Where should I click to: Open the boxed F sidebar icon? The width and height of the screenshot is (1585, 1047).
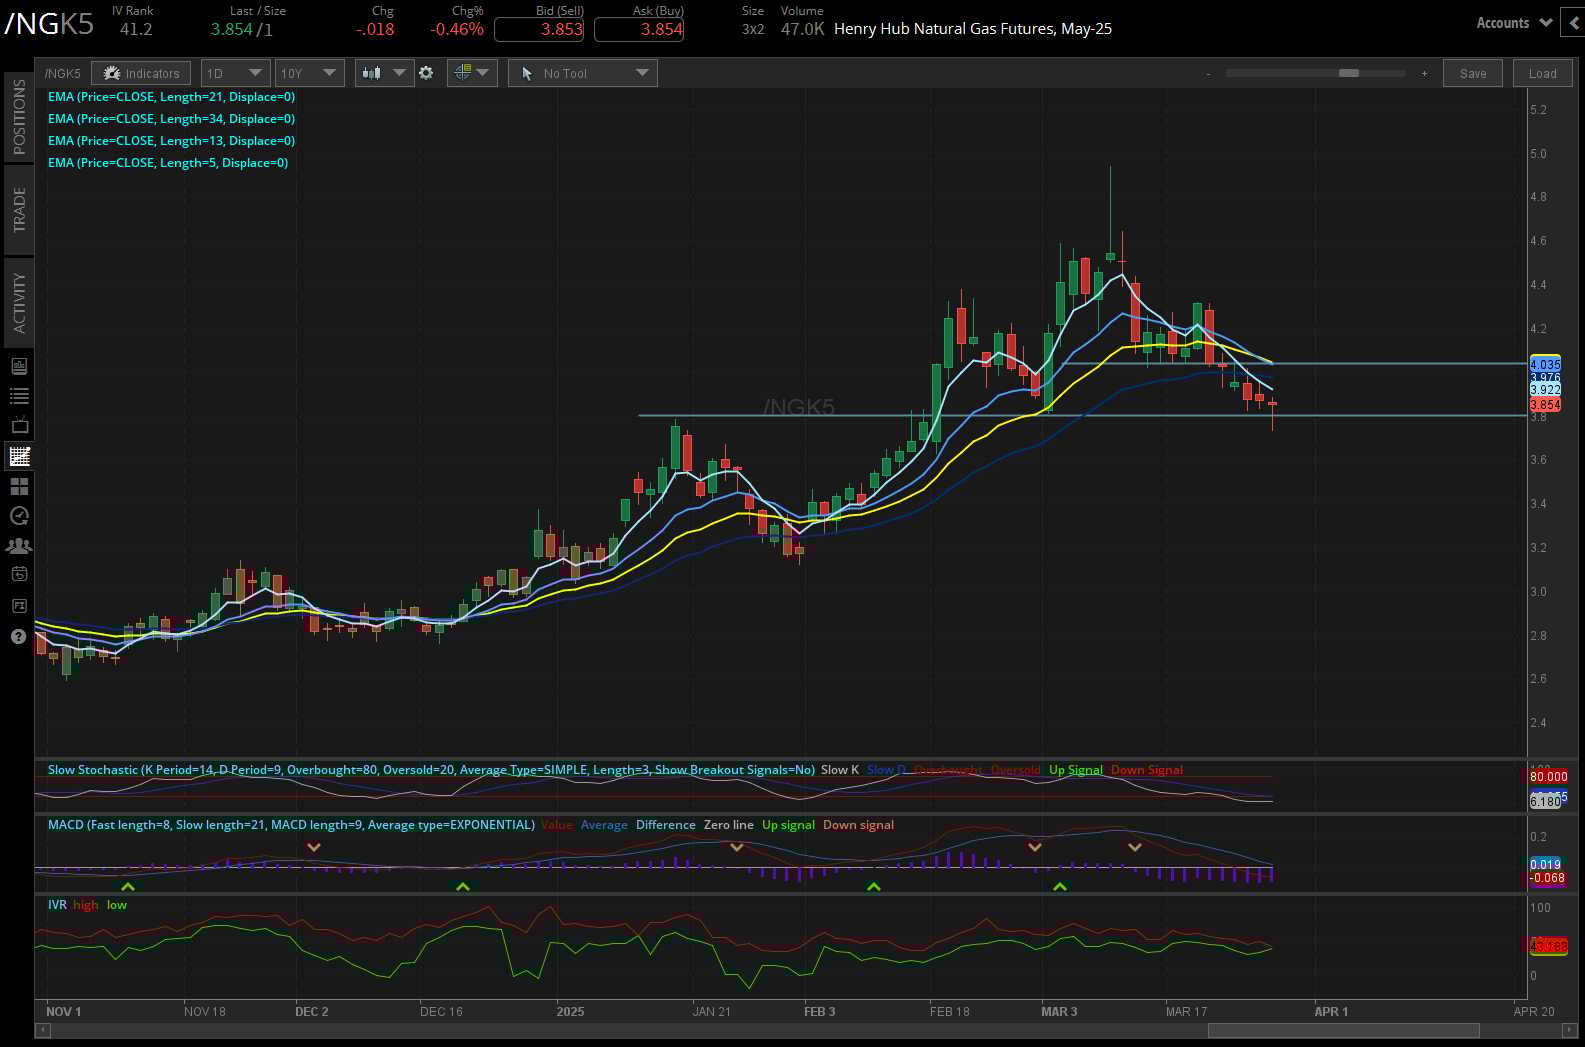[19, 605]
